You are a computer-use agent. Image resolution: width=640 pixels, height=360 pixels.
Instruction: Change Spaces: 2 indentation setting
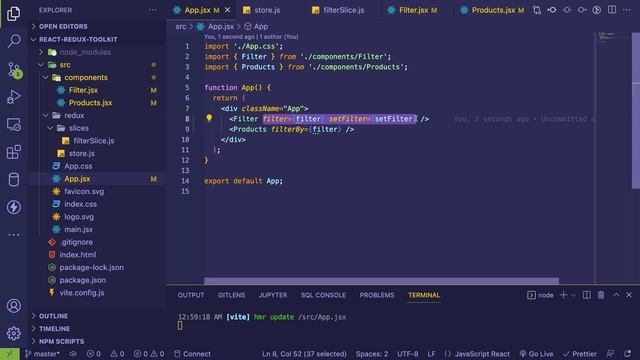(x=372, y=353)
